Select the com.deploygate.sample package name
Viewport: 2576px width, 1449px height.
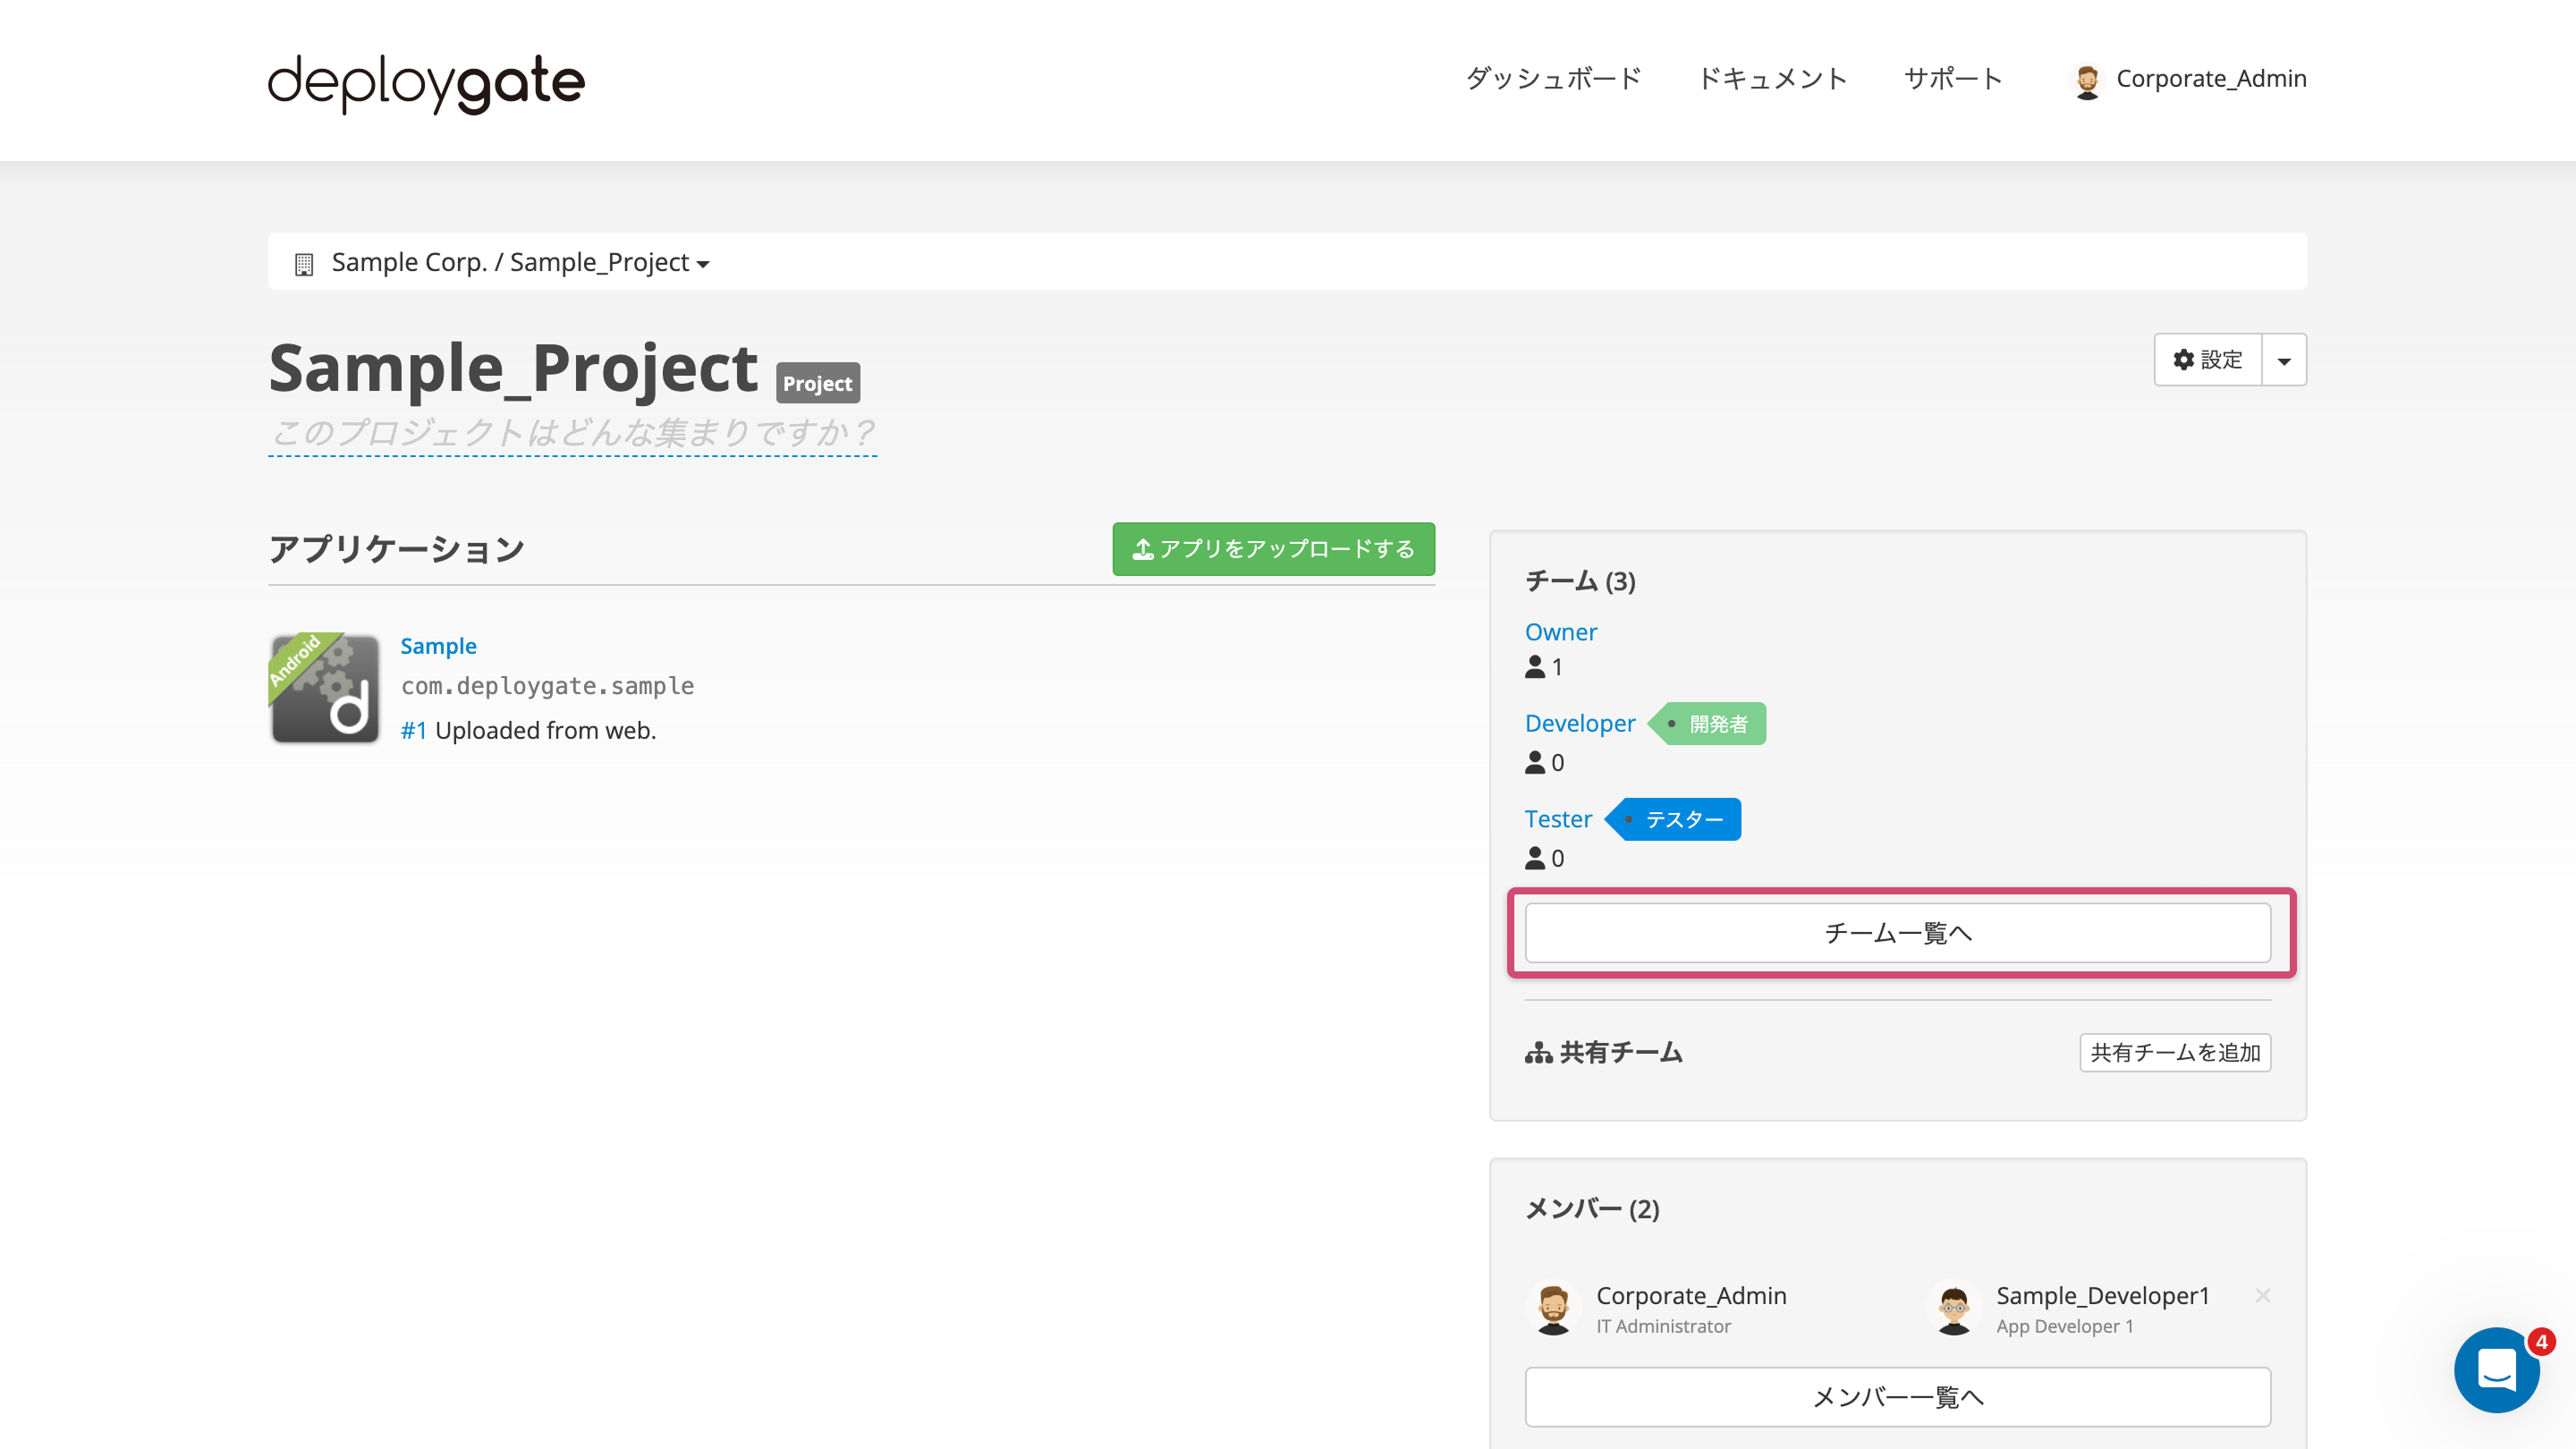click(x=547, y=686)
